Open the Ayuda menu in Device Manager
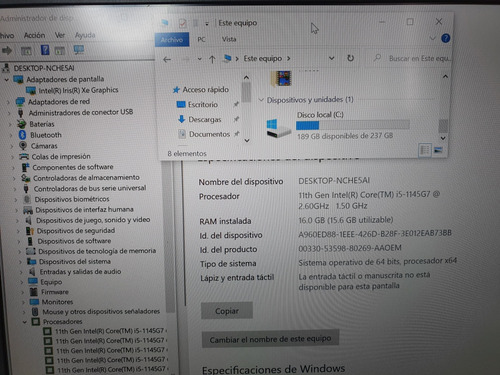The width and height of the screenshot is (500, 375). pos(85,35)
